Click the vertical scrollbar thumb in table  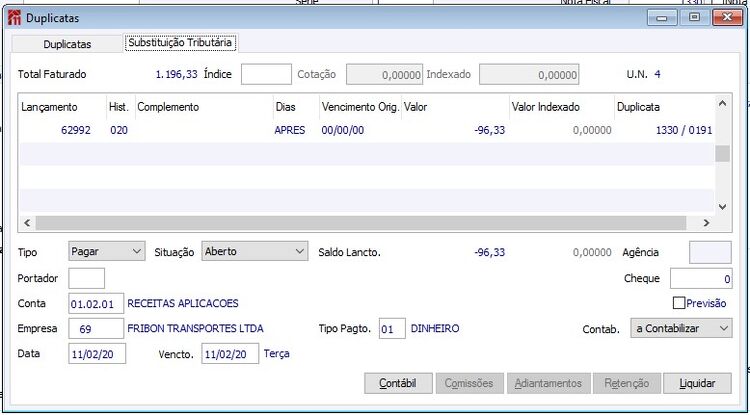[723, 154]
